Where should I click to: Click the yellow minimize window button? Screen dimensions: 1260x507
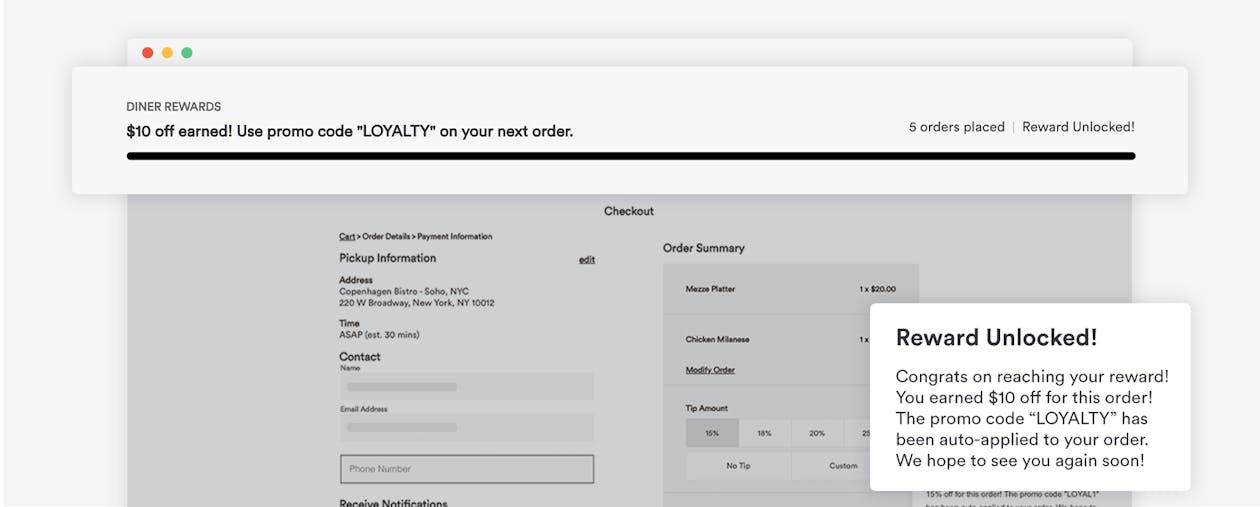pos(167,53)
